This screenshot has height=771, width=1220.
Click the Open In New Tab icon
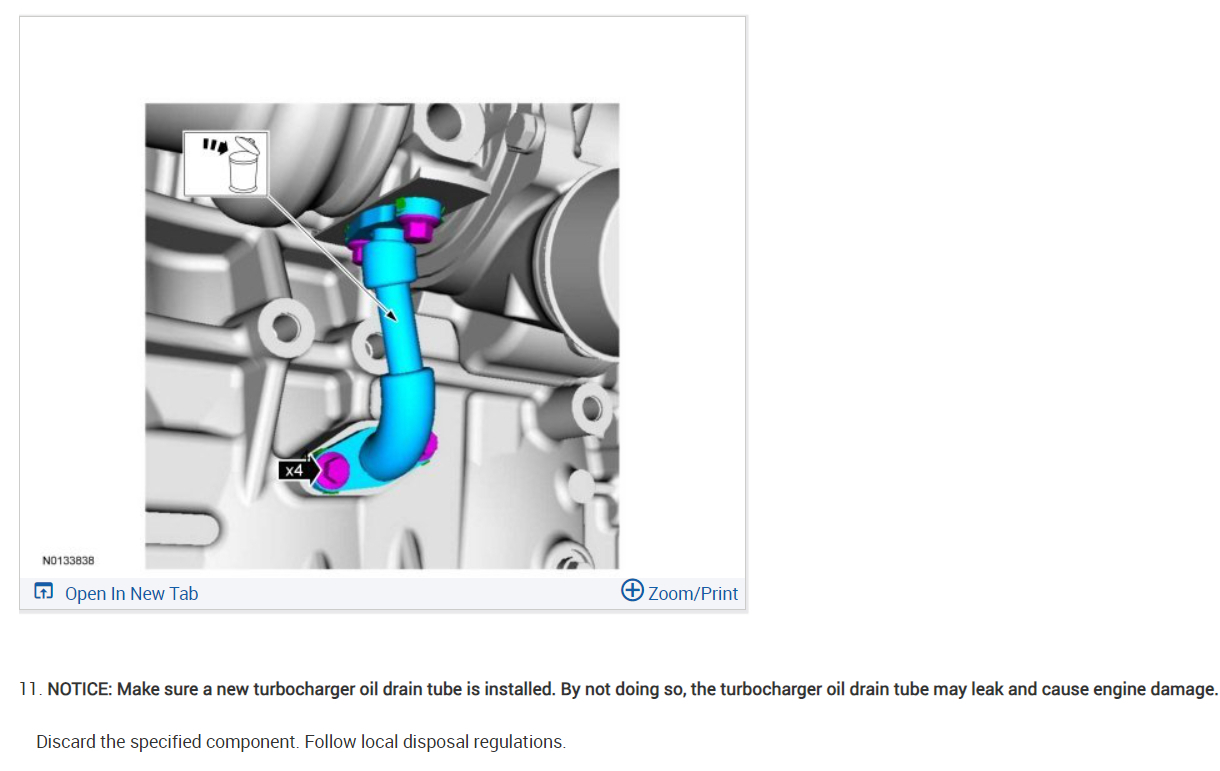pyautogui.click(x=43, y=592)
